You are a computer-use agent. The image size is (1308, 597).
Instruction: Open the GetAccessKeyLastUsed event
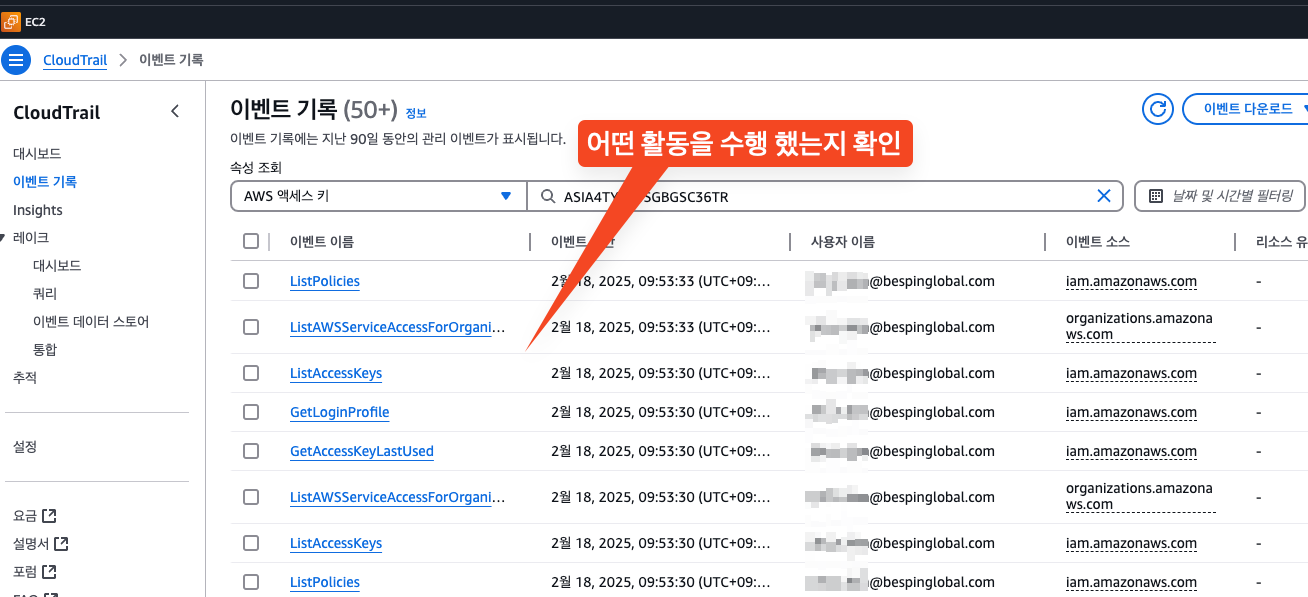click(x=362, y=451)
